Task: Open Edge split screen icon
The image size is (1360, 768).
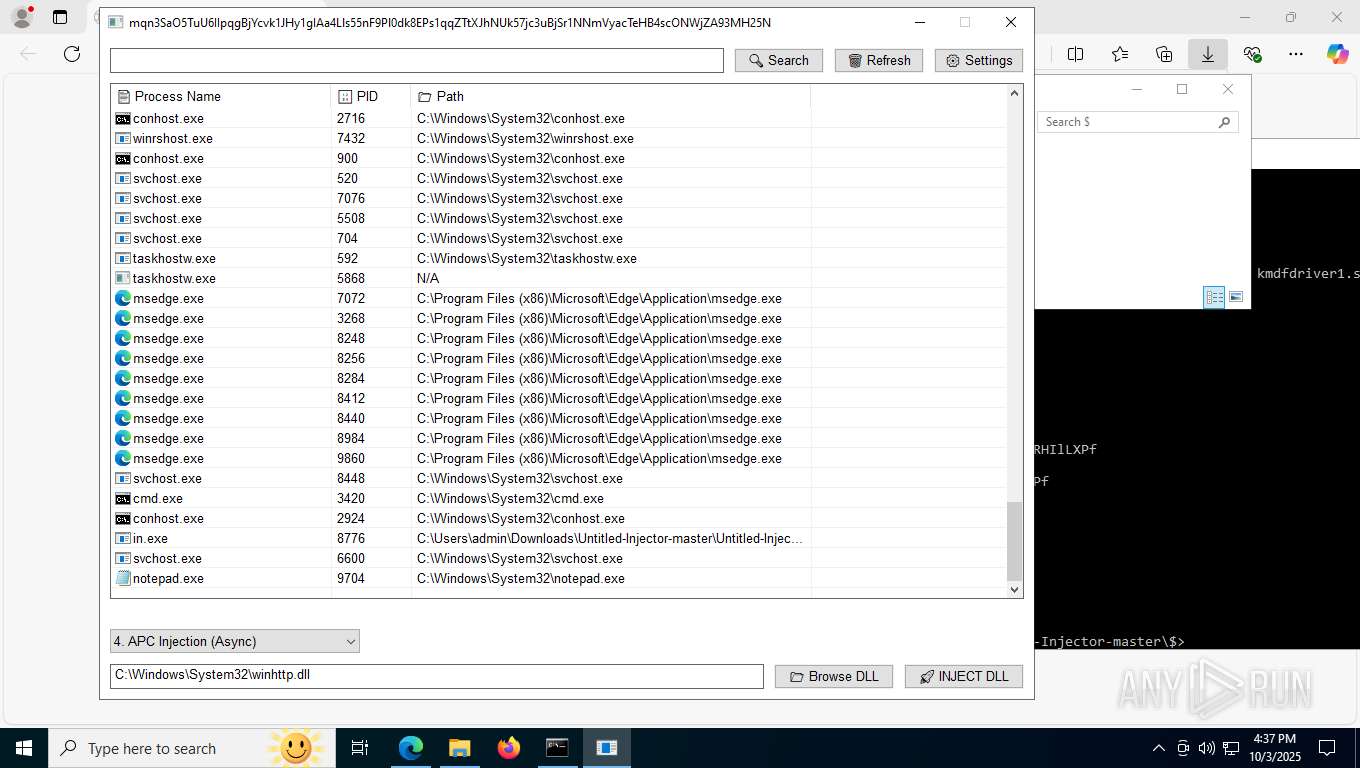Action: coord(1076,54)
